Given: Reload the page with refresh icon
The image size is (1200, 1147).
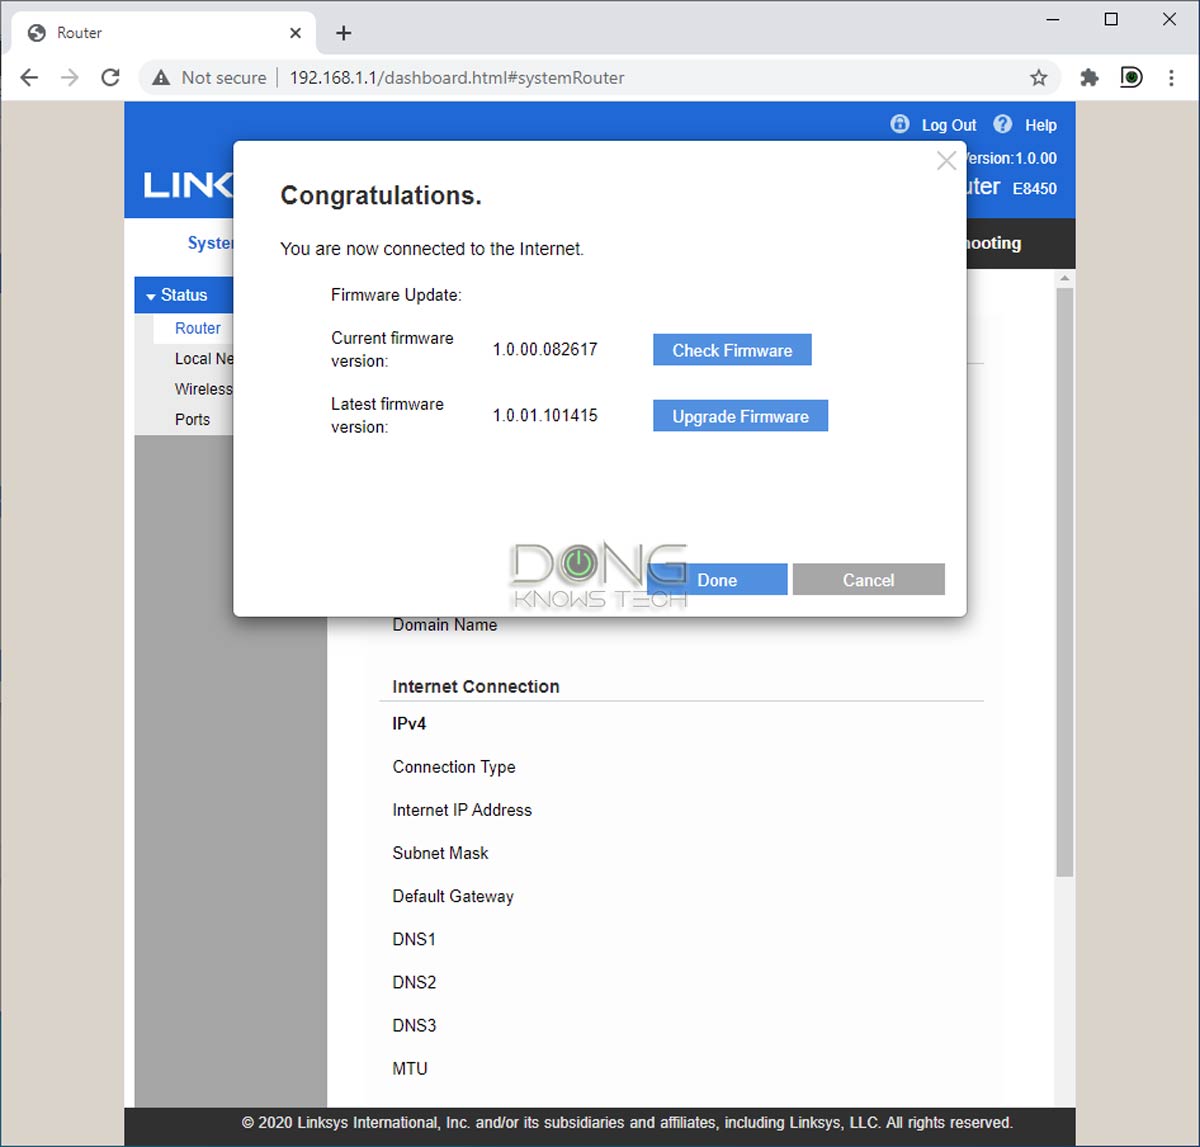Looking at the screenshot, I should click(x=110, y=77).
